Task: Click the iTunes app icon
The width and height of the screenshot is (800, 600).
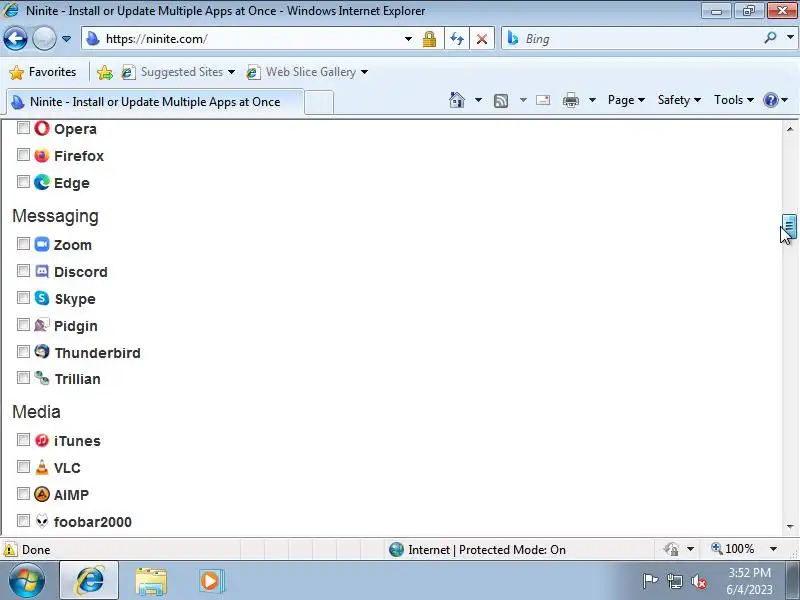Action: coord(42,440)
